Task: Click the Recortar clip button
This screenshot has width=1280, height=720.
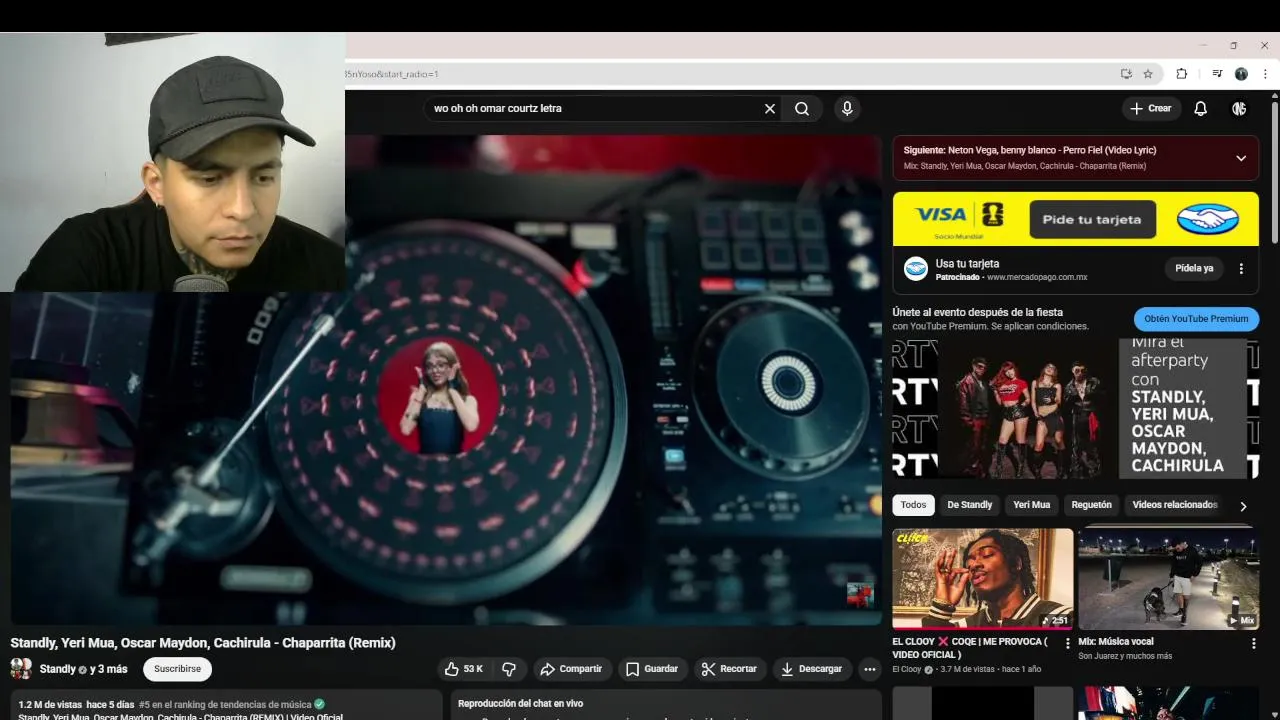Action: (729, 669)
